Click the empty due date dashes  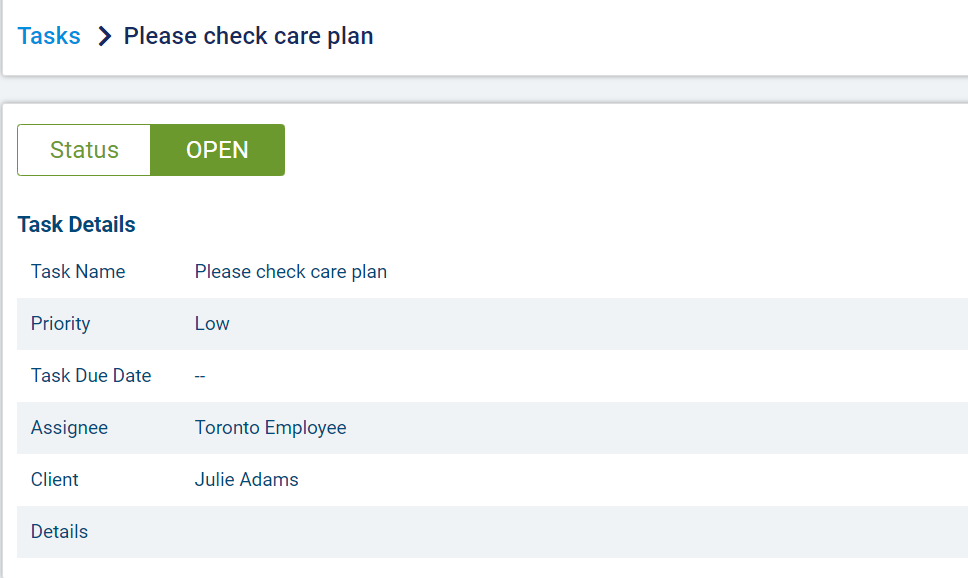pos(200,376)
